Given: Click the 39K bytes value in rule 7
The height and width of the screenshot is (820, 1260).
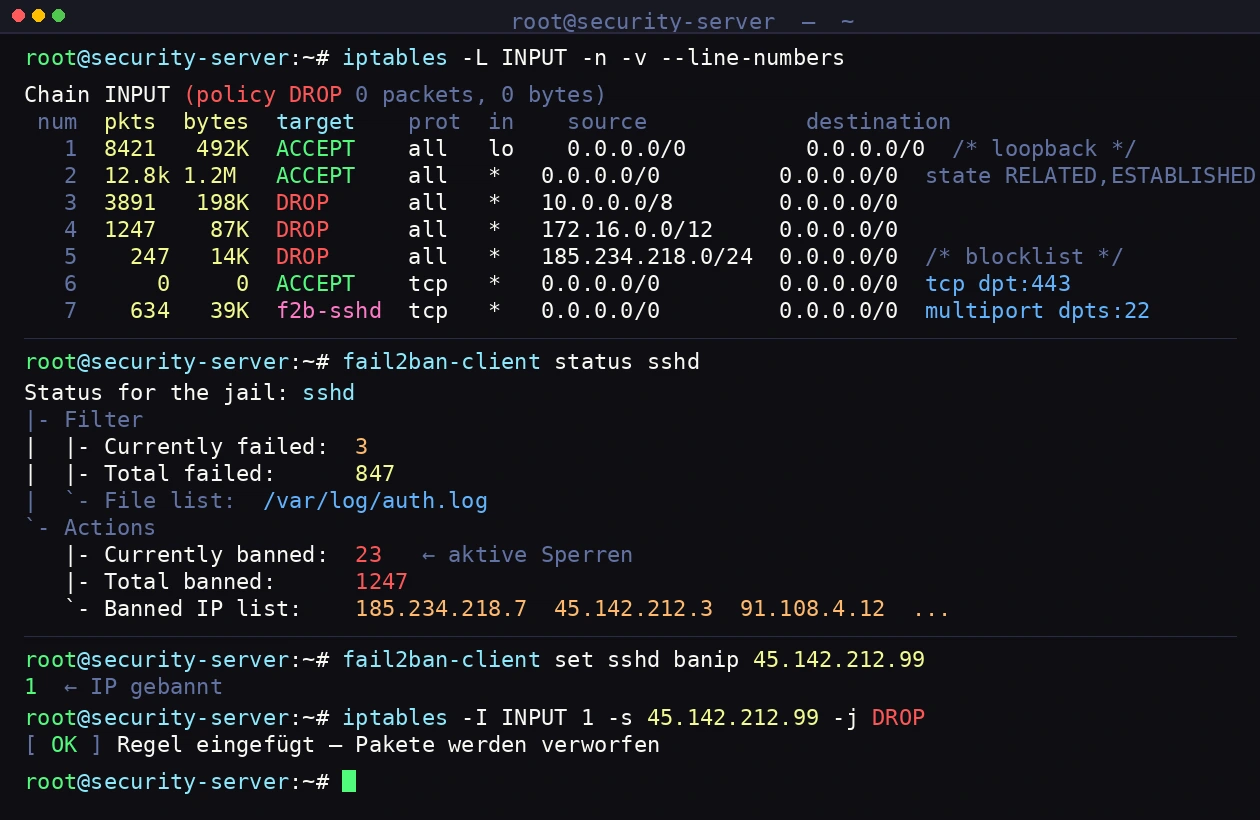Looking at the screenshot, I should click(229, 311).
